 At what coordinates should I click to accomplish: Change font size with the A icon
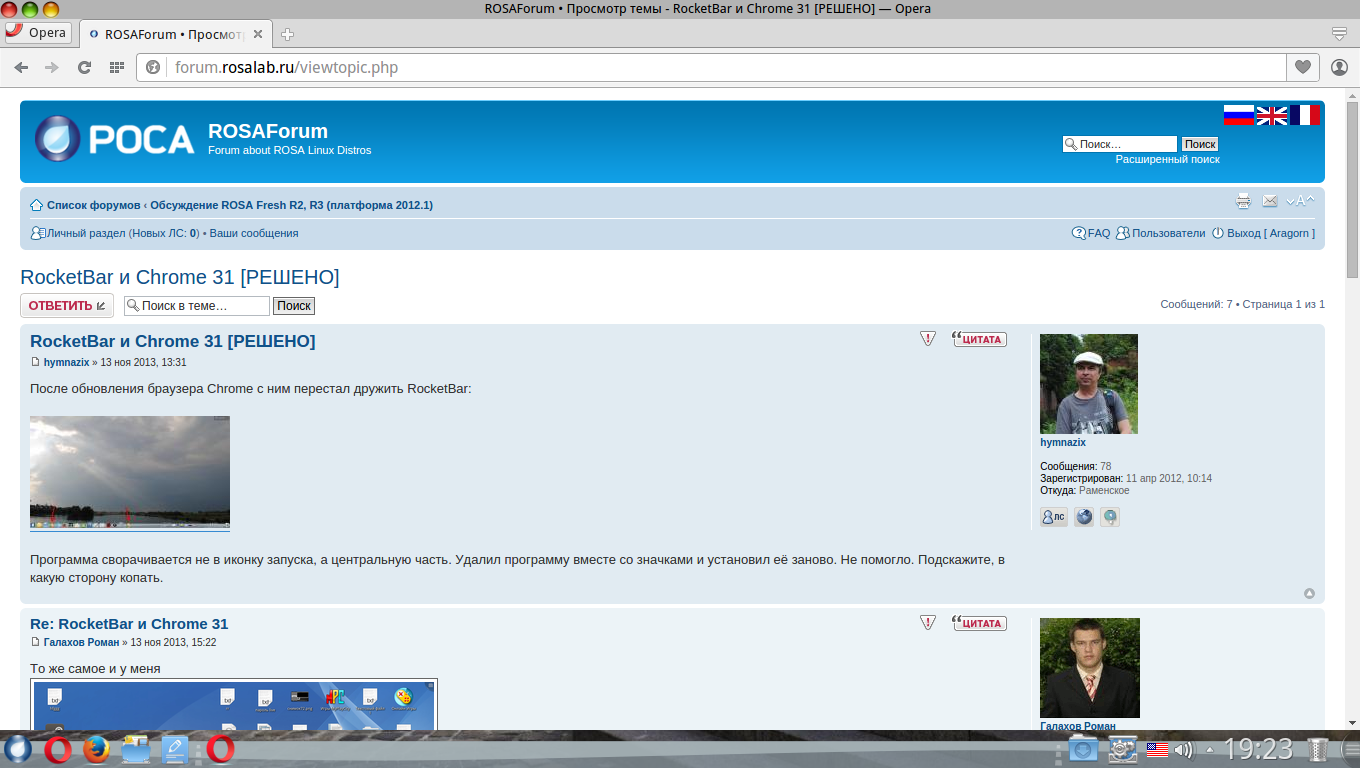(x=1300, y=201)
